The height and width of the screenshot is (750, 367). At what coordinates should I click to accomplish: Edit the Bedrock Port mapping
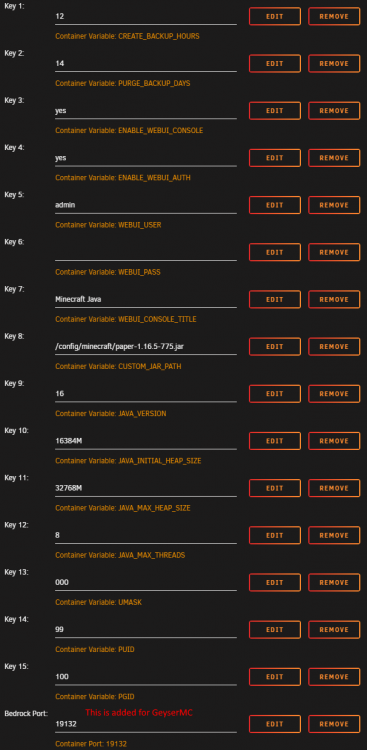275,724
